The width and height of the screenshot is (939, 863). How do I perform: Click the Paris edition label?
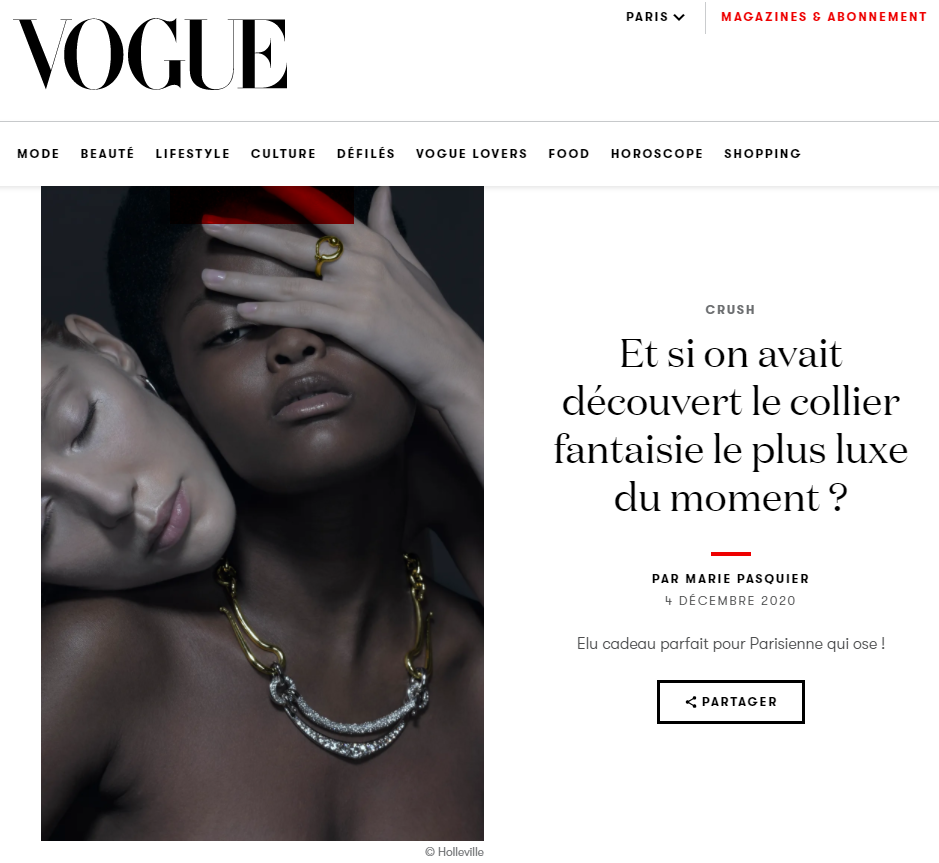point(647,17)
